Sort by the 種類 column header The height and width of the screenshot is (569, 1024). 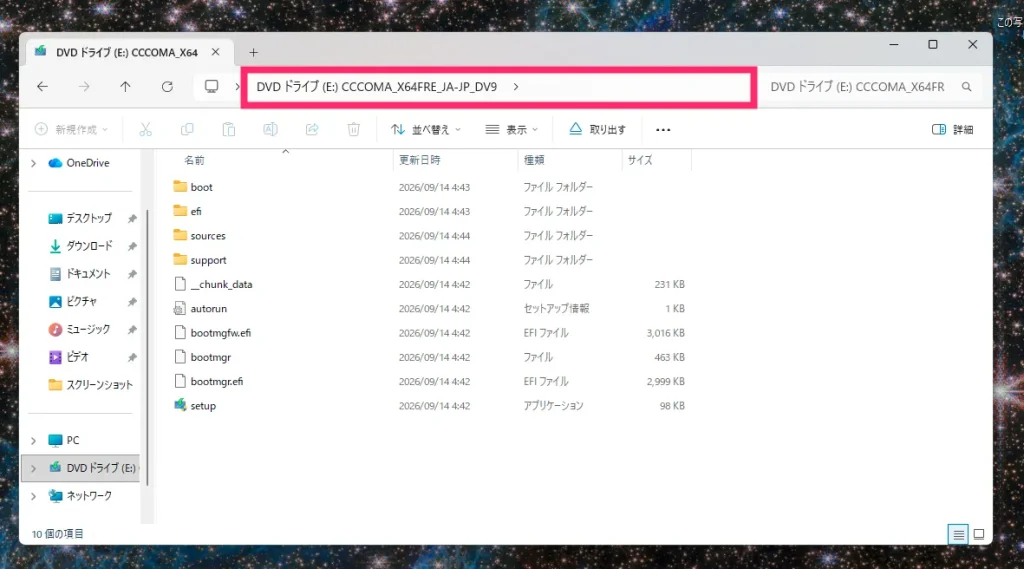534,160
